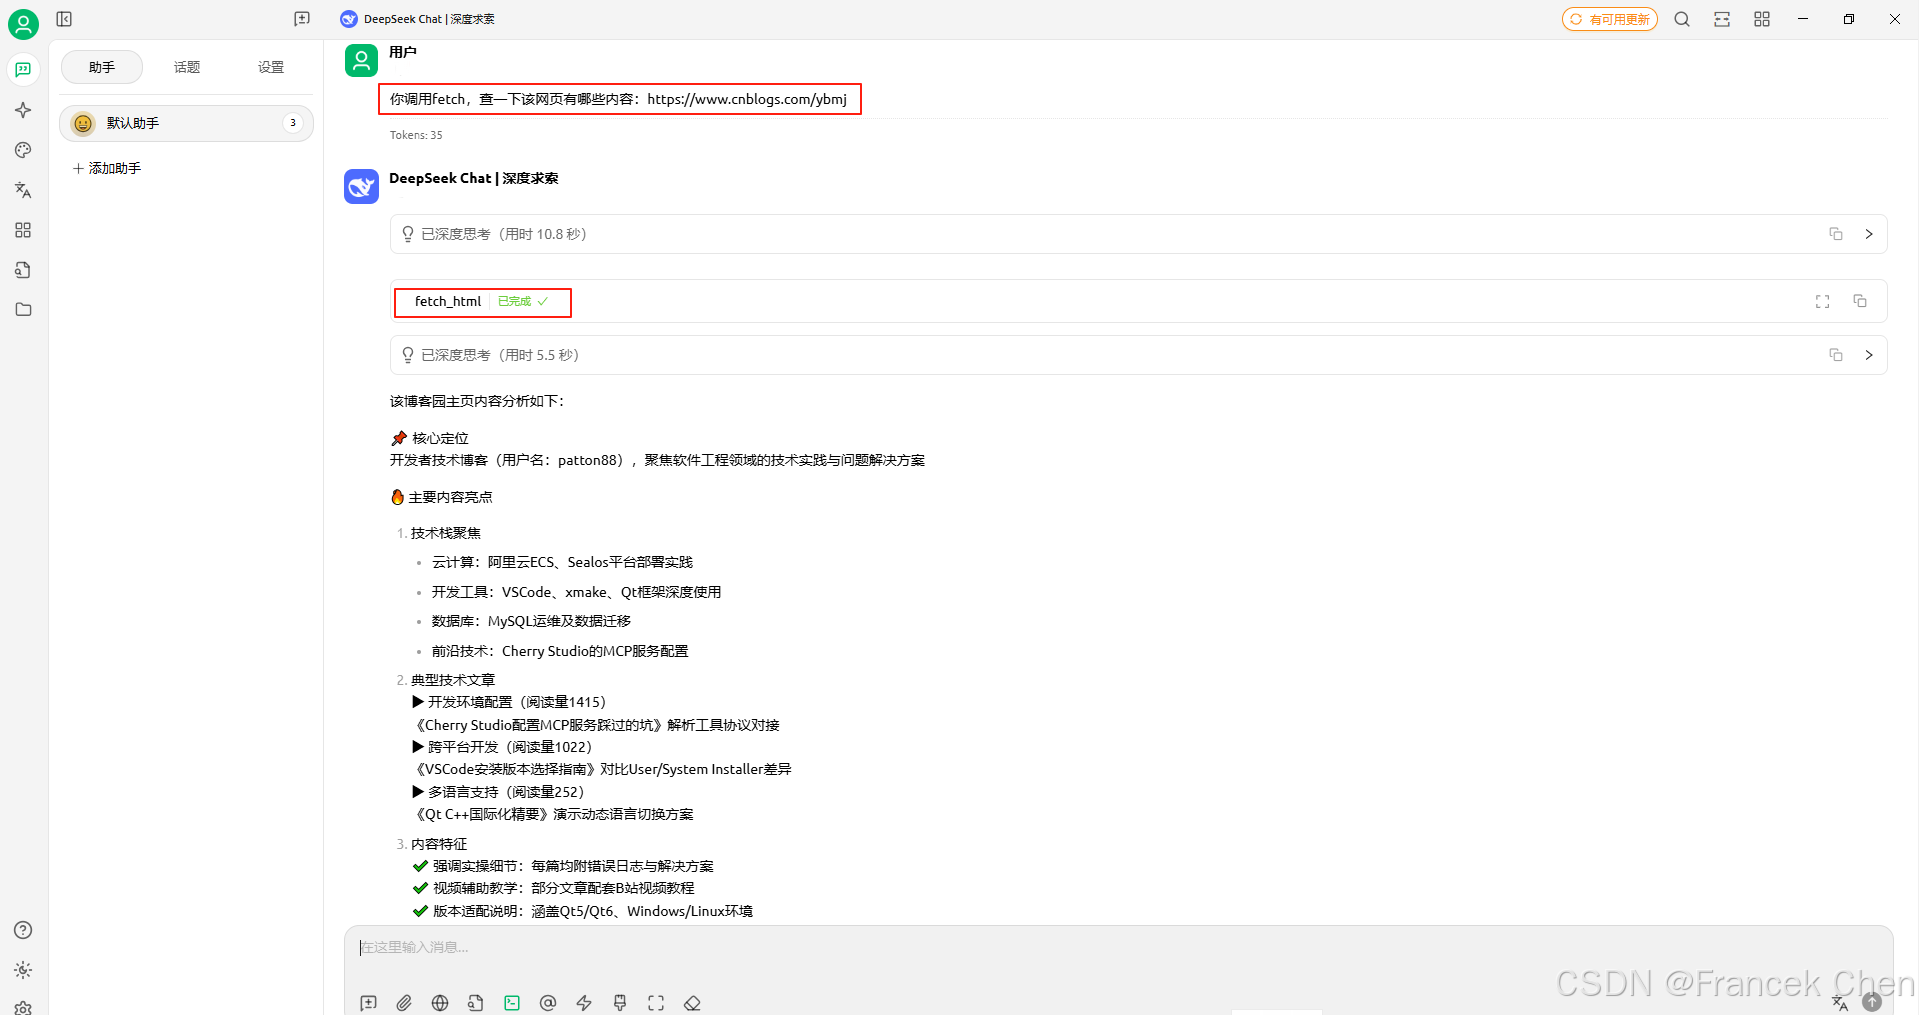
Task: Expand the 10.8 second deep thinking block
Action: point(1868,234)
